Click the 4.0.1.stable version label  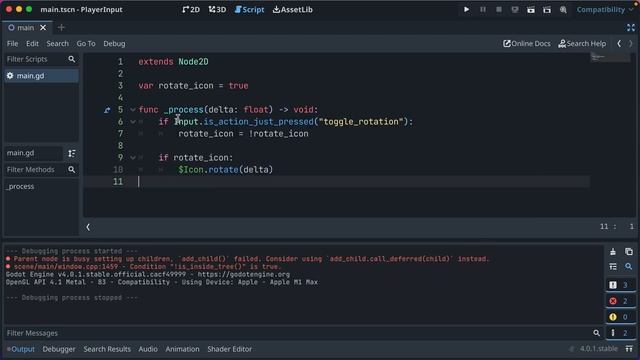[x=598, y=349]
